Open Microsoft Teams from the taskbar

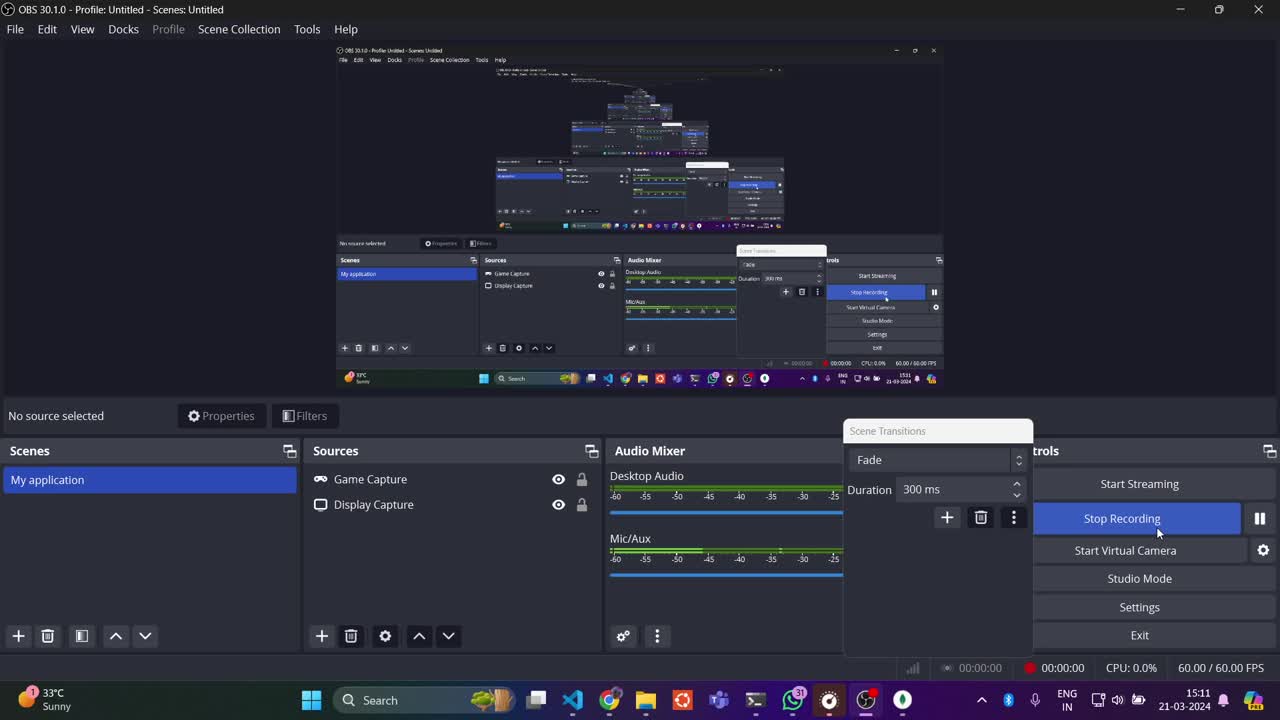719,700
